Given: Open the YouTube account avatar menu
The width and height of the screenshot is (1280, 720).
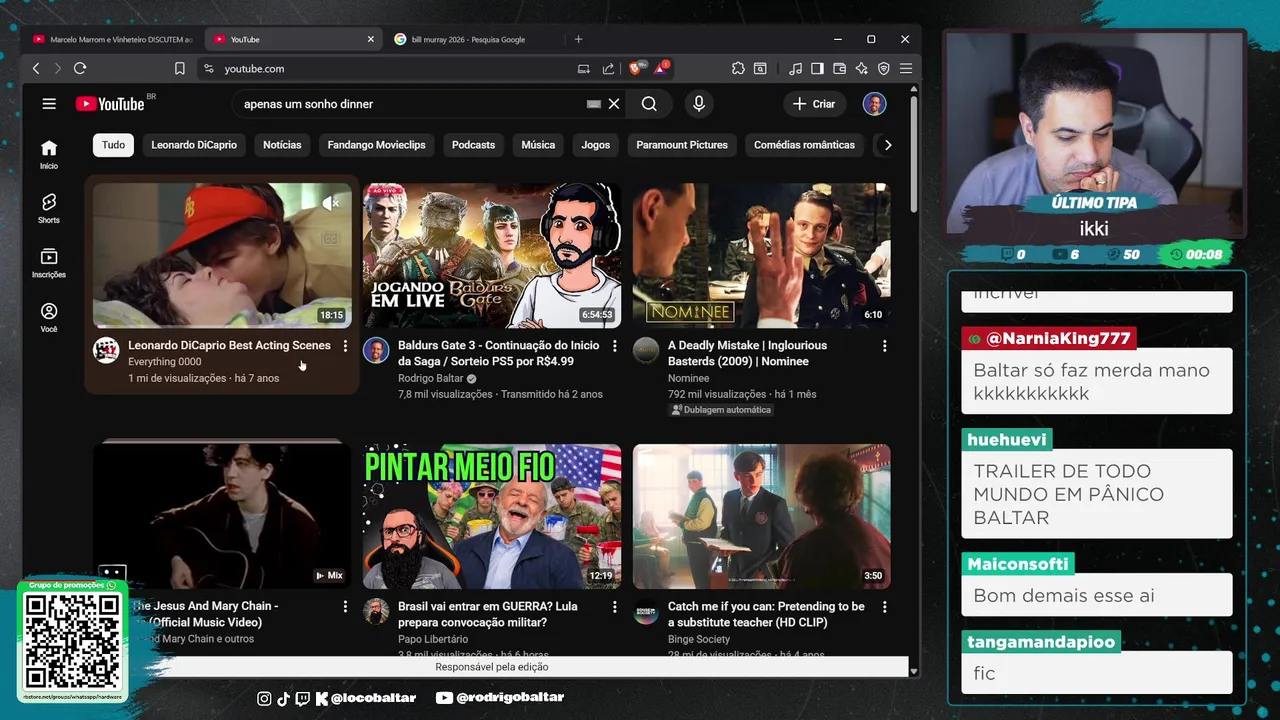Looking at the screenshot, I should click(874, 104).
